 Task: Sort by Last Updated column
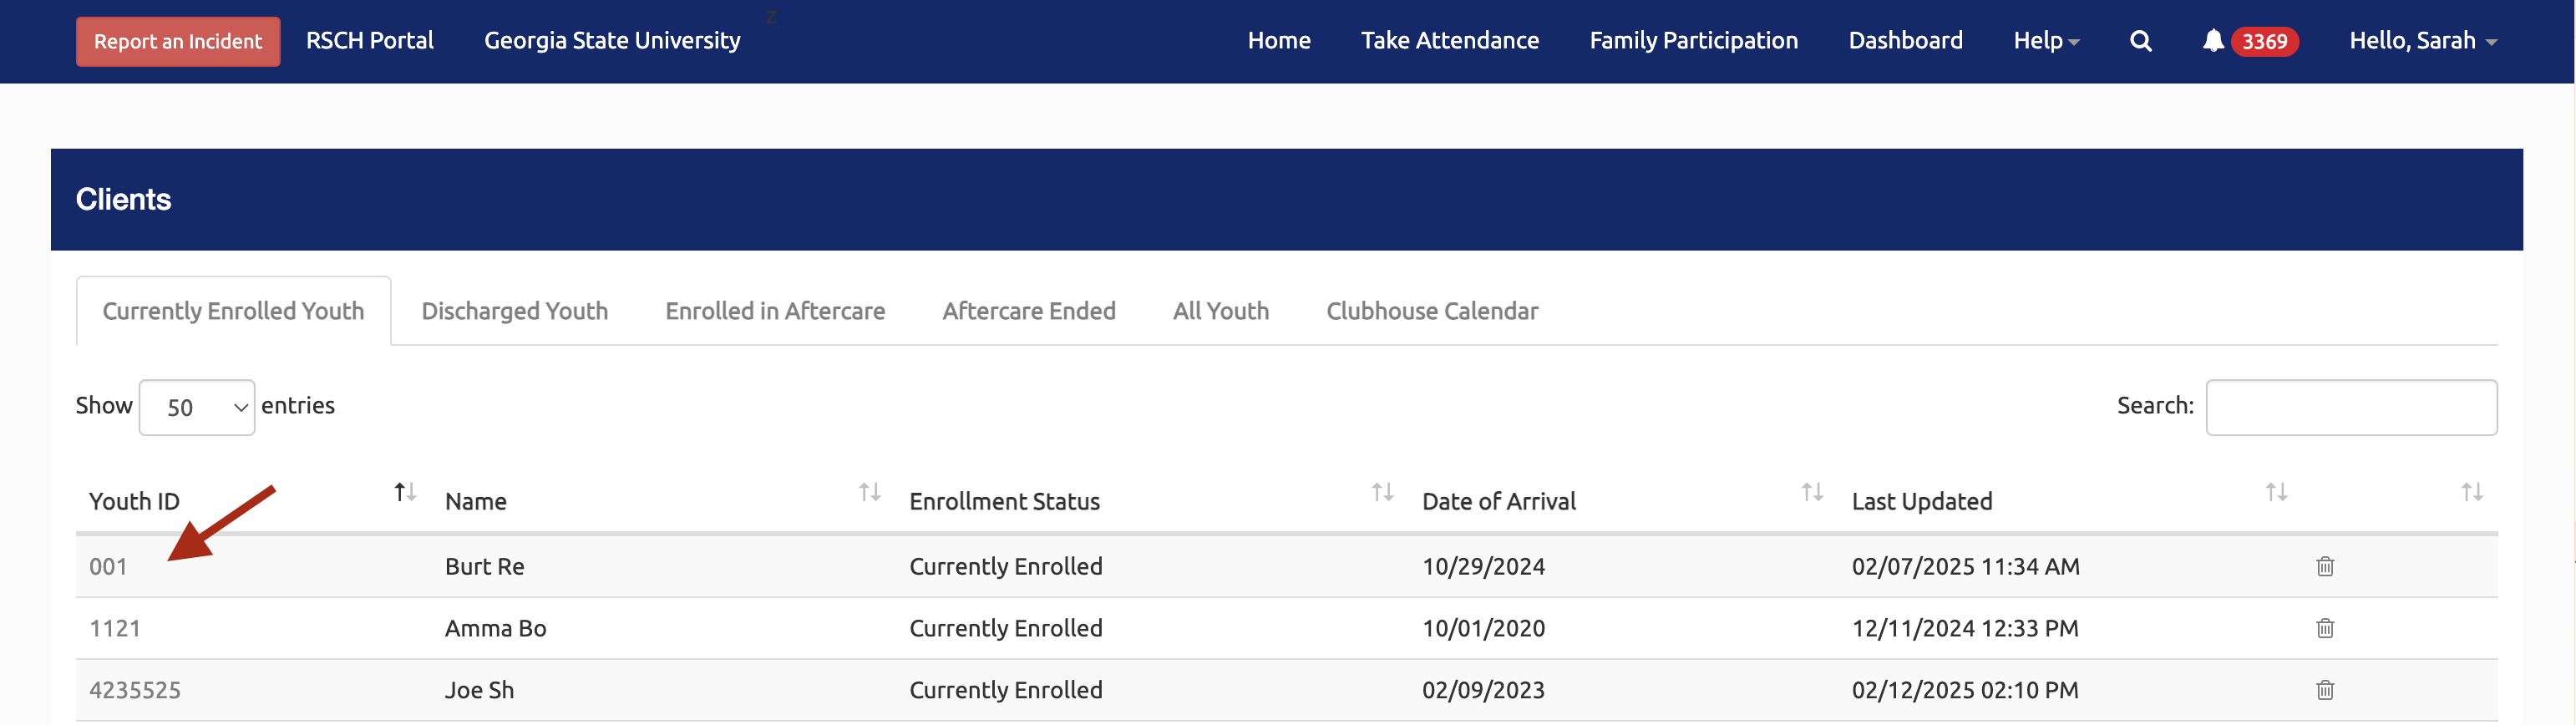tap(1921, 501)
